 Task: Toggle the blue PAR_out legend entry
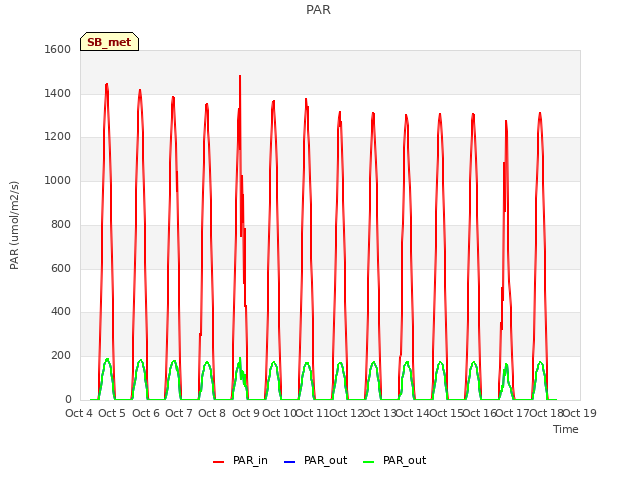(316, 460)
